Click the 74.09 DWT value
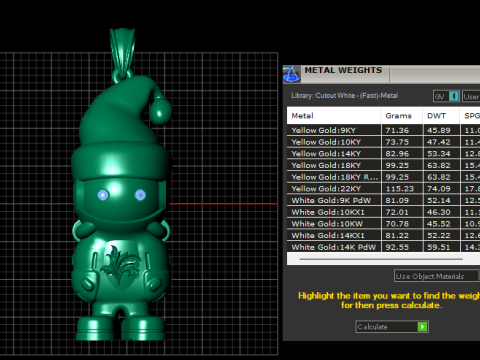This screenshot has width=480, height=360. (x=439, y=189)
